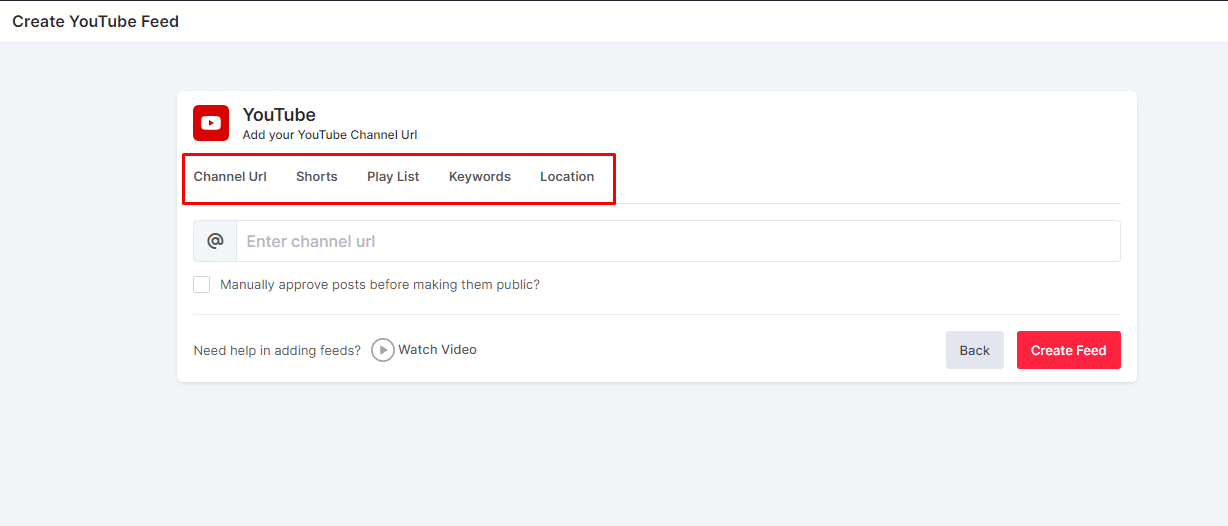Select the Play List tab
Image resolution: width=1228 pixels, height=526 pixels.
click(393, 177)
